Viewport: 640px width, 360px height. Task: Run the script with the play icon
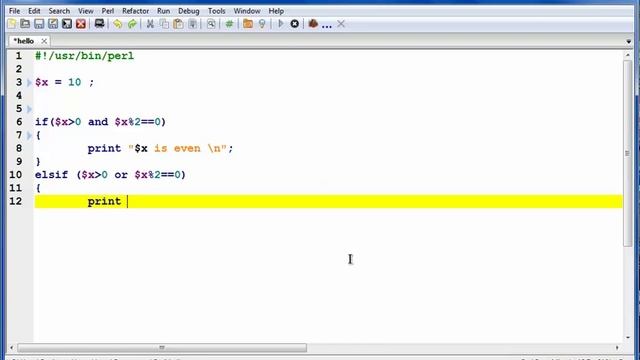(280, 24)
